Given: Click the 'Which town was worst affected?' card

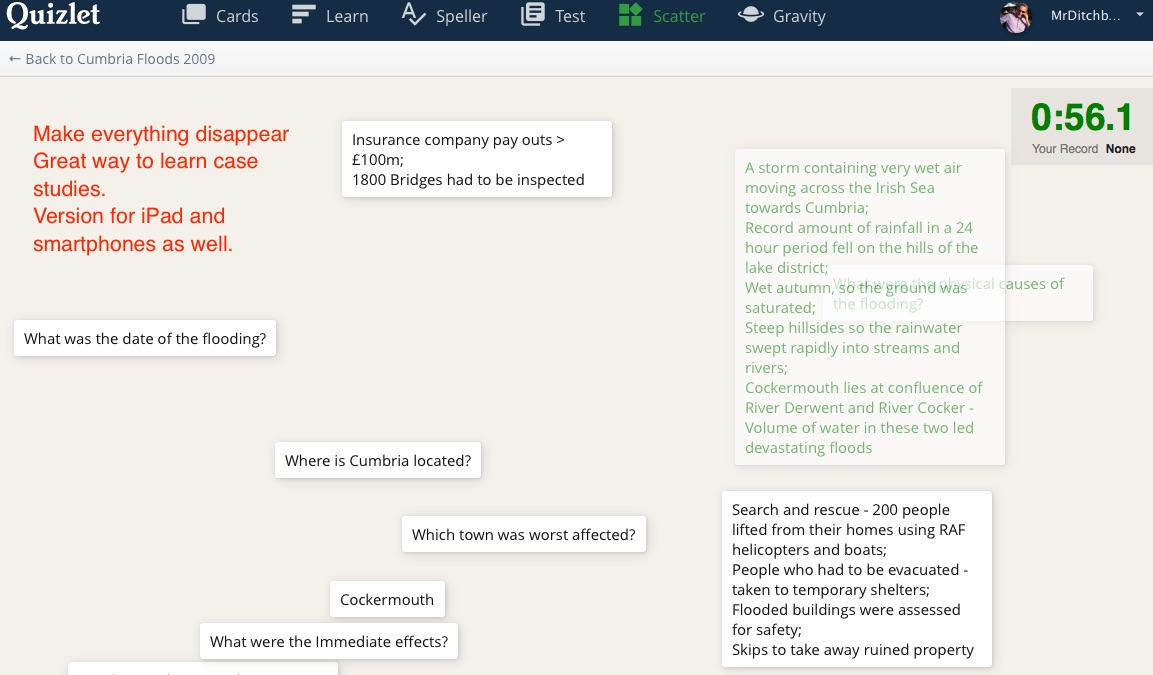Looking at the screenshot, I should 523,534.
